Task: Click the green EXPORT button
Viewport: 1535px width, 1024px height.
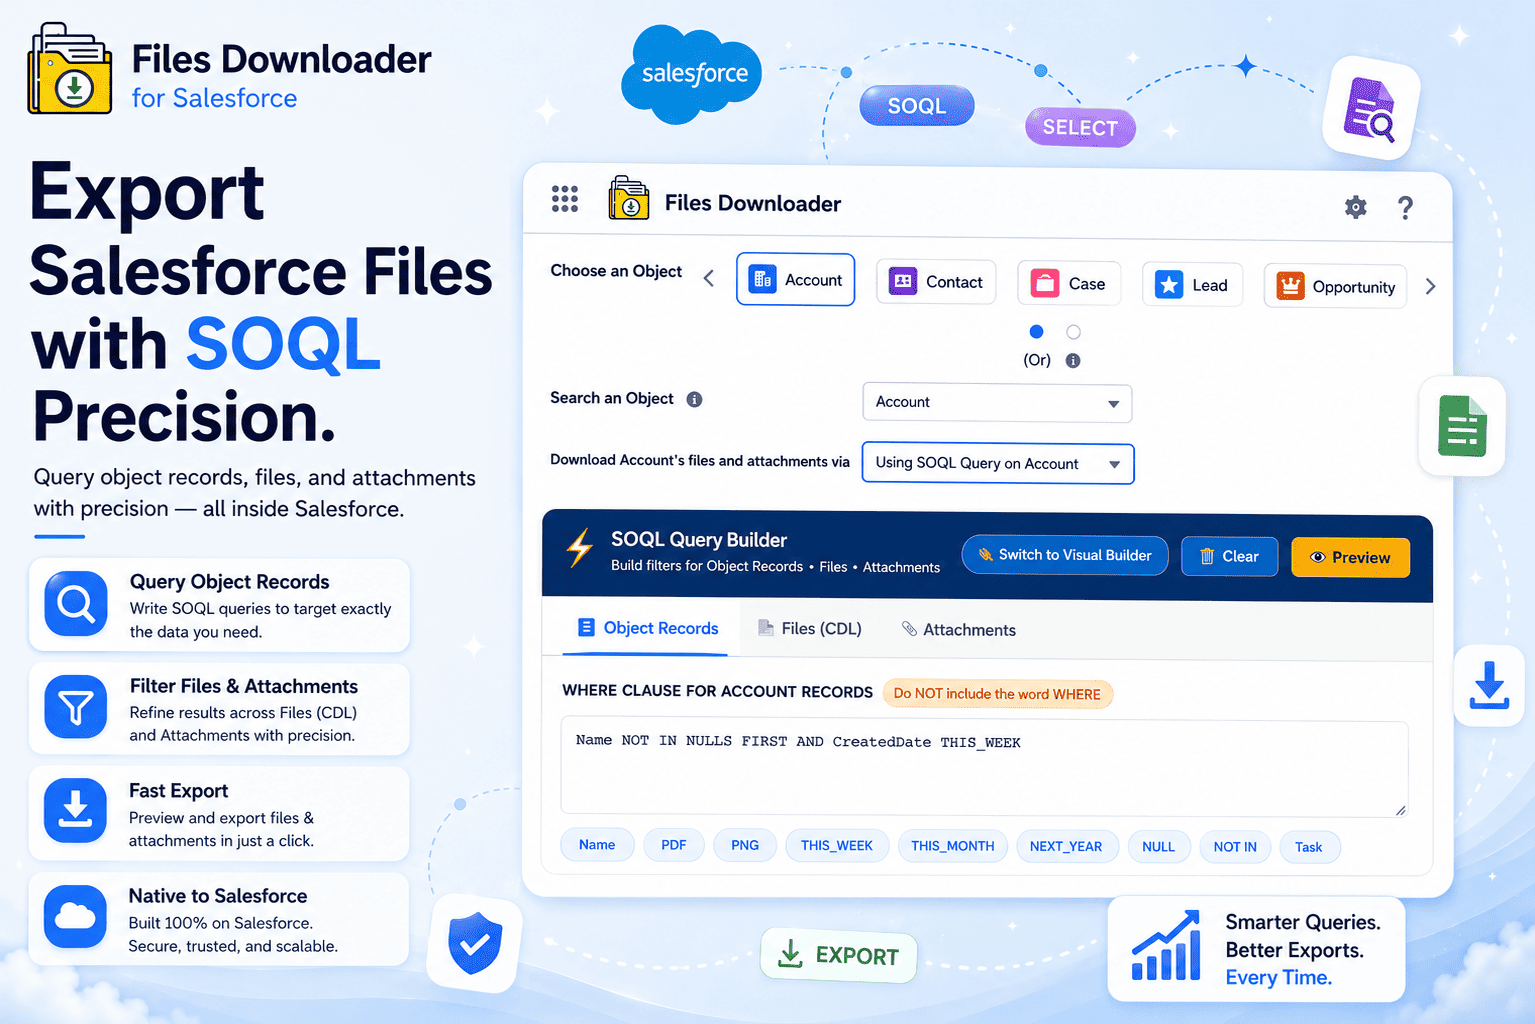Action: (x=838, y=955)
